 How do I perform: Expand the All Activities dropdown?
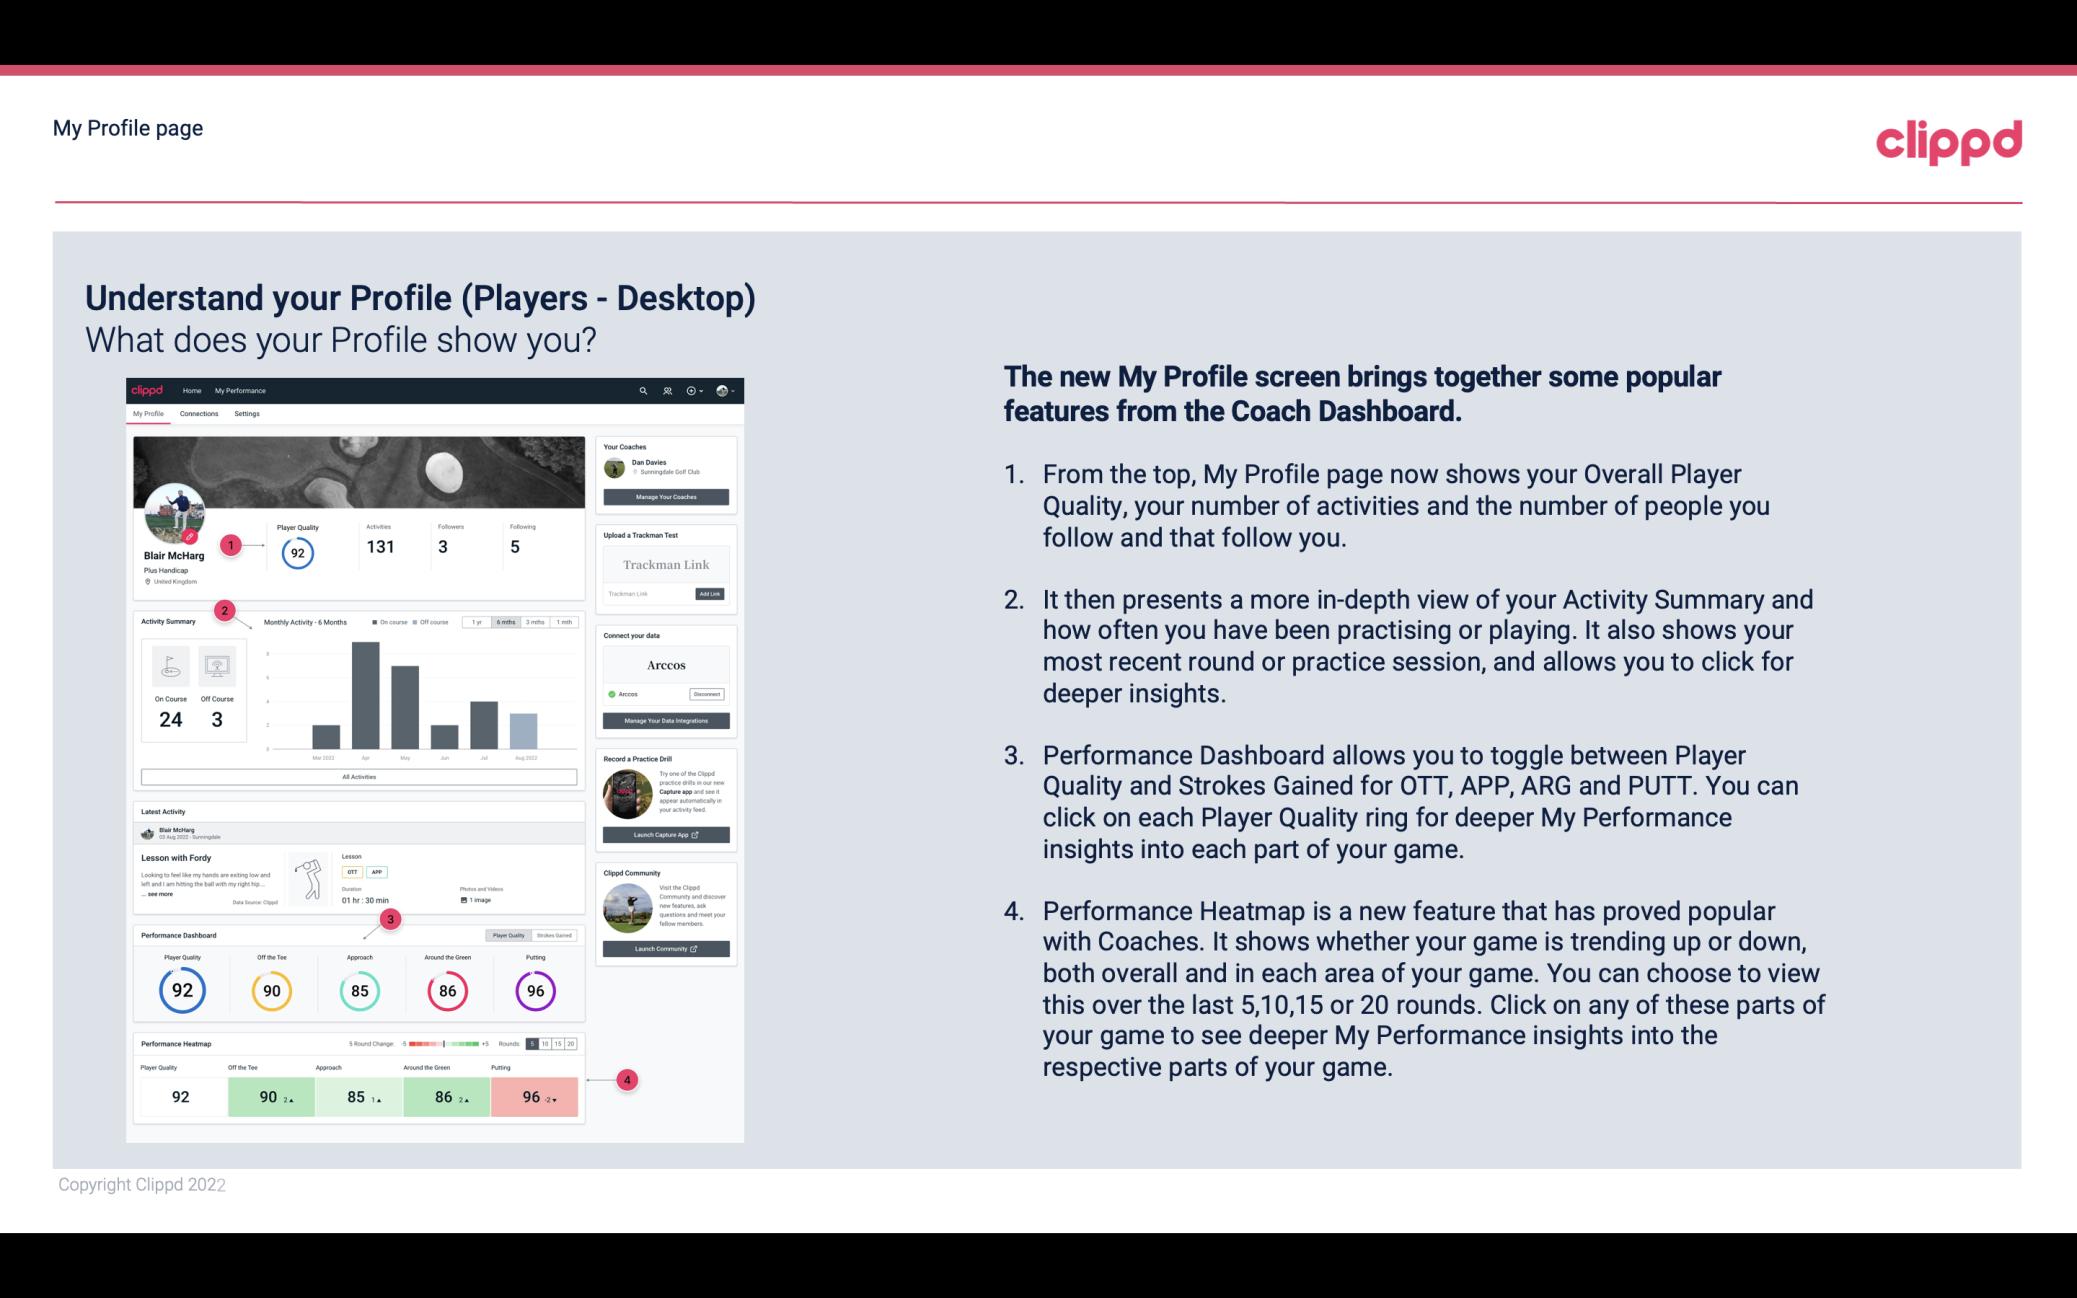point(357,776)
